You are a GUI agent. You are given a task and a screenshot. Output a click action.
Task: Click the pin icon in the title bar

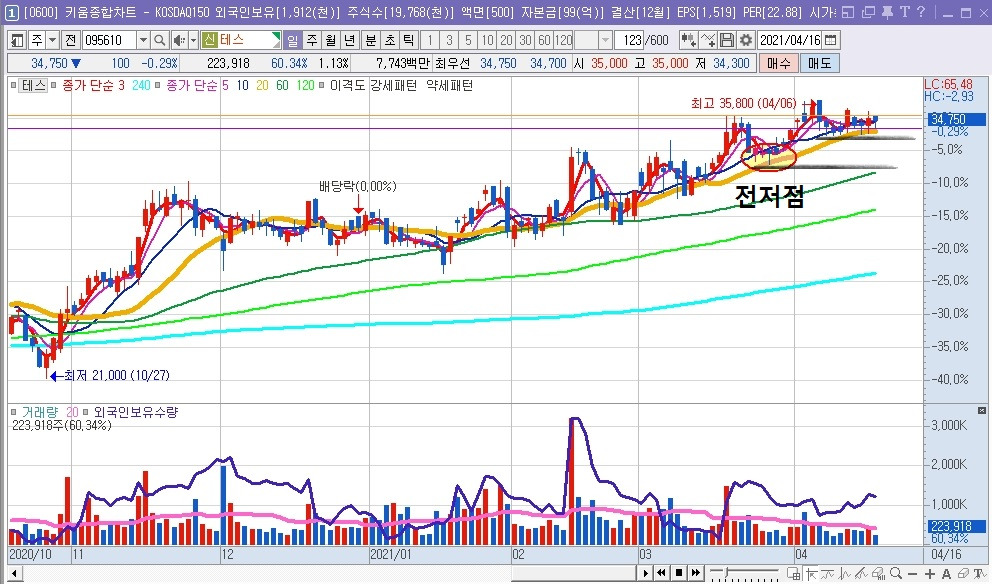click(888, 12)
